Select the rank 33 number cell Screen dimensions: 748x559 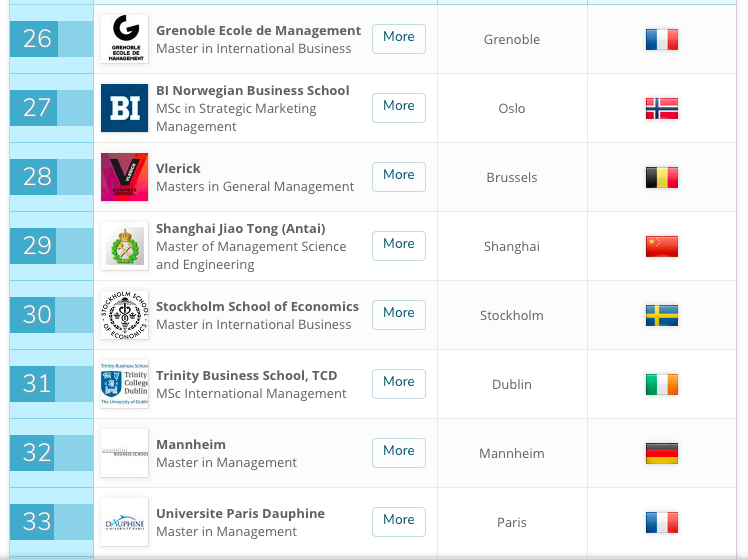[37, 521]
